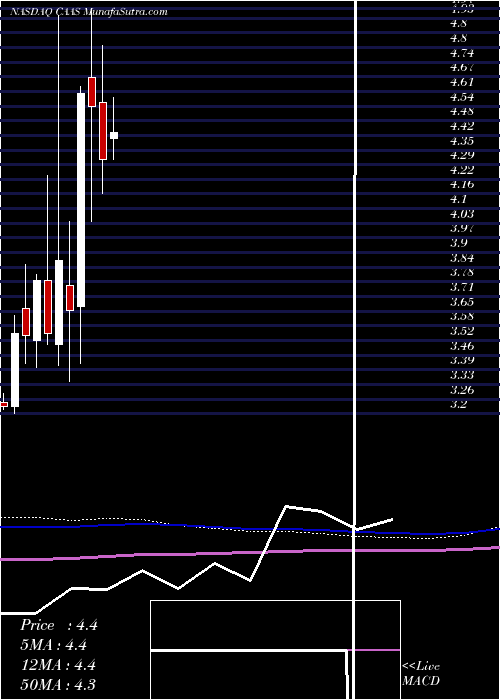Image resolution: width=500 pixels, height=700 pixels.
Task: Click the 3.46 price axis label
Action: (x=462, y=346)
